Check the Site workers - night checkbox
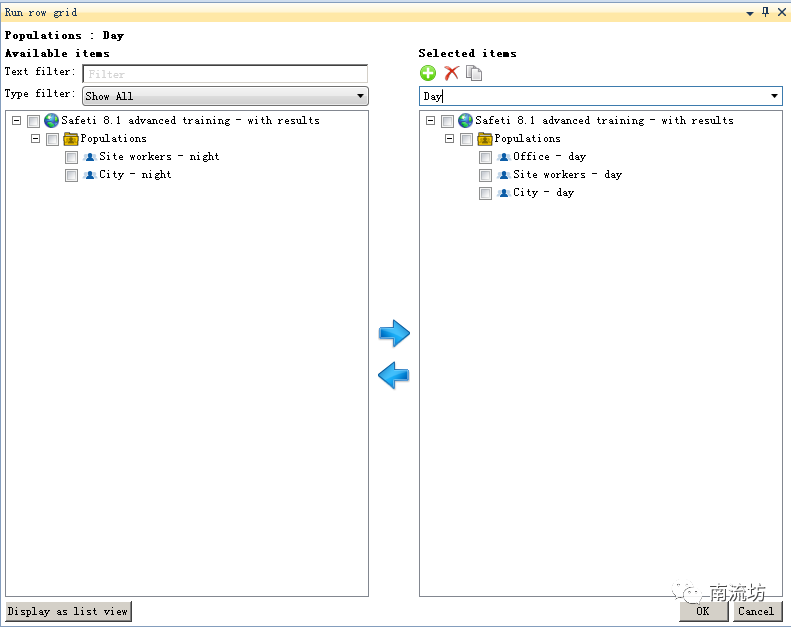 tap(71, 158)
